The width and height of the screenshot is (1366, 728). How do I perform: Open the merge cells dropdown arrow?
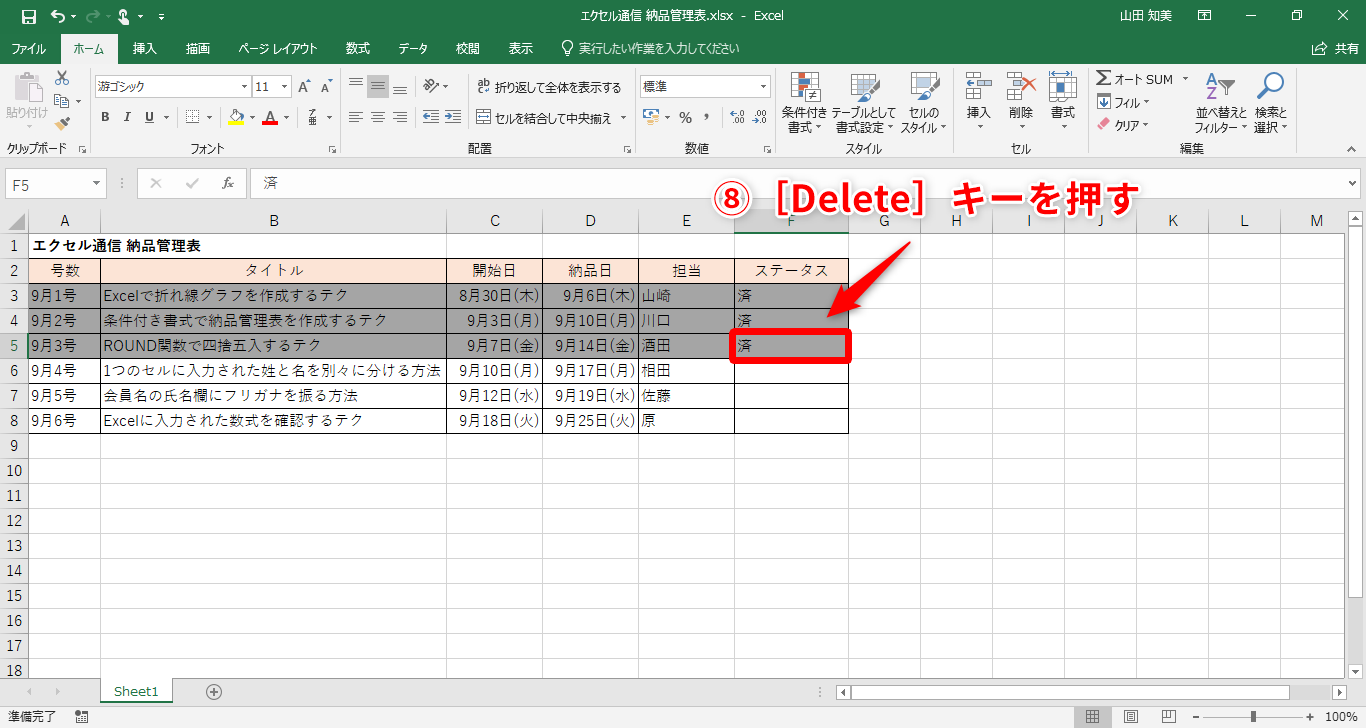(x=624, y=118)
